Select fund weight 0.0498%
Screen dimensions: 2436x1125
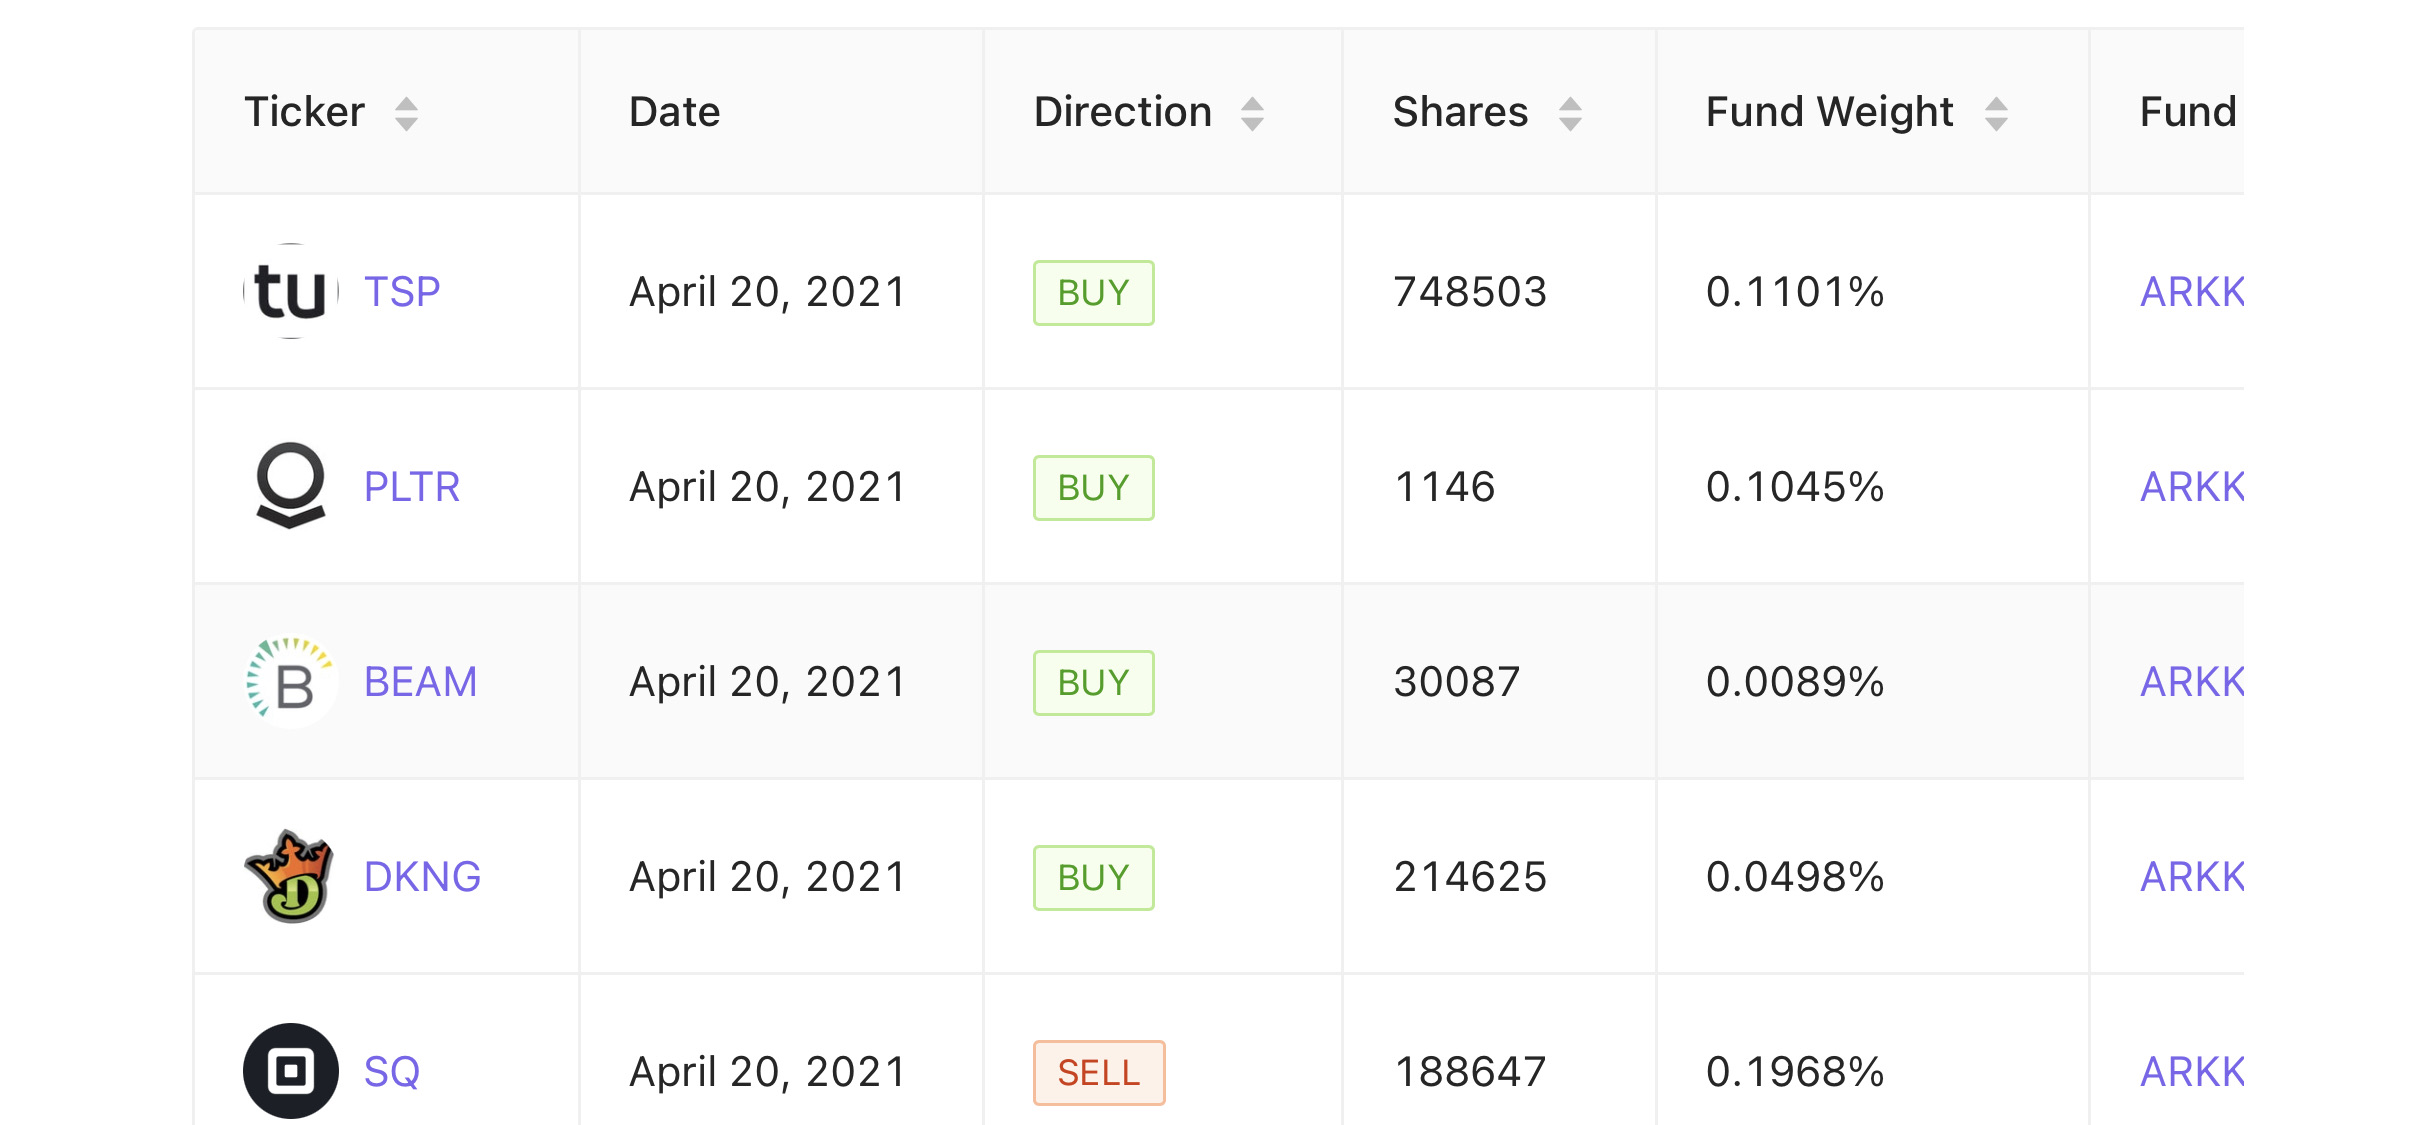click(1795, 877)
